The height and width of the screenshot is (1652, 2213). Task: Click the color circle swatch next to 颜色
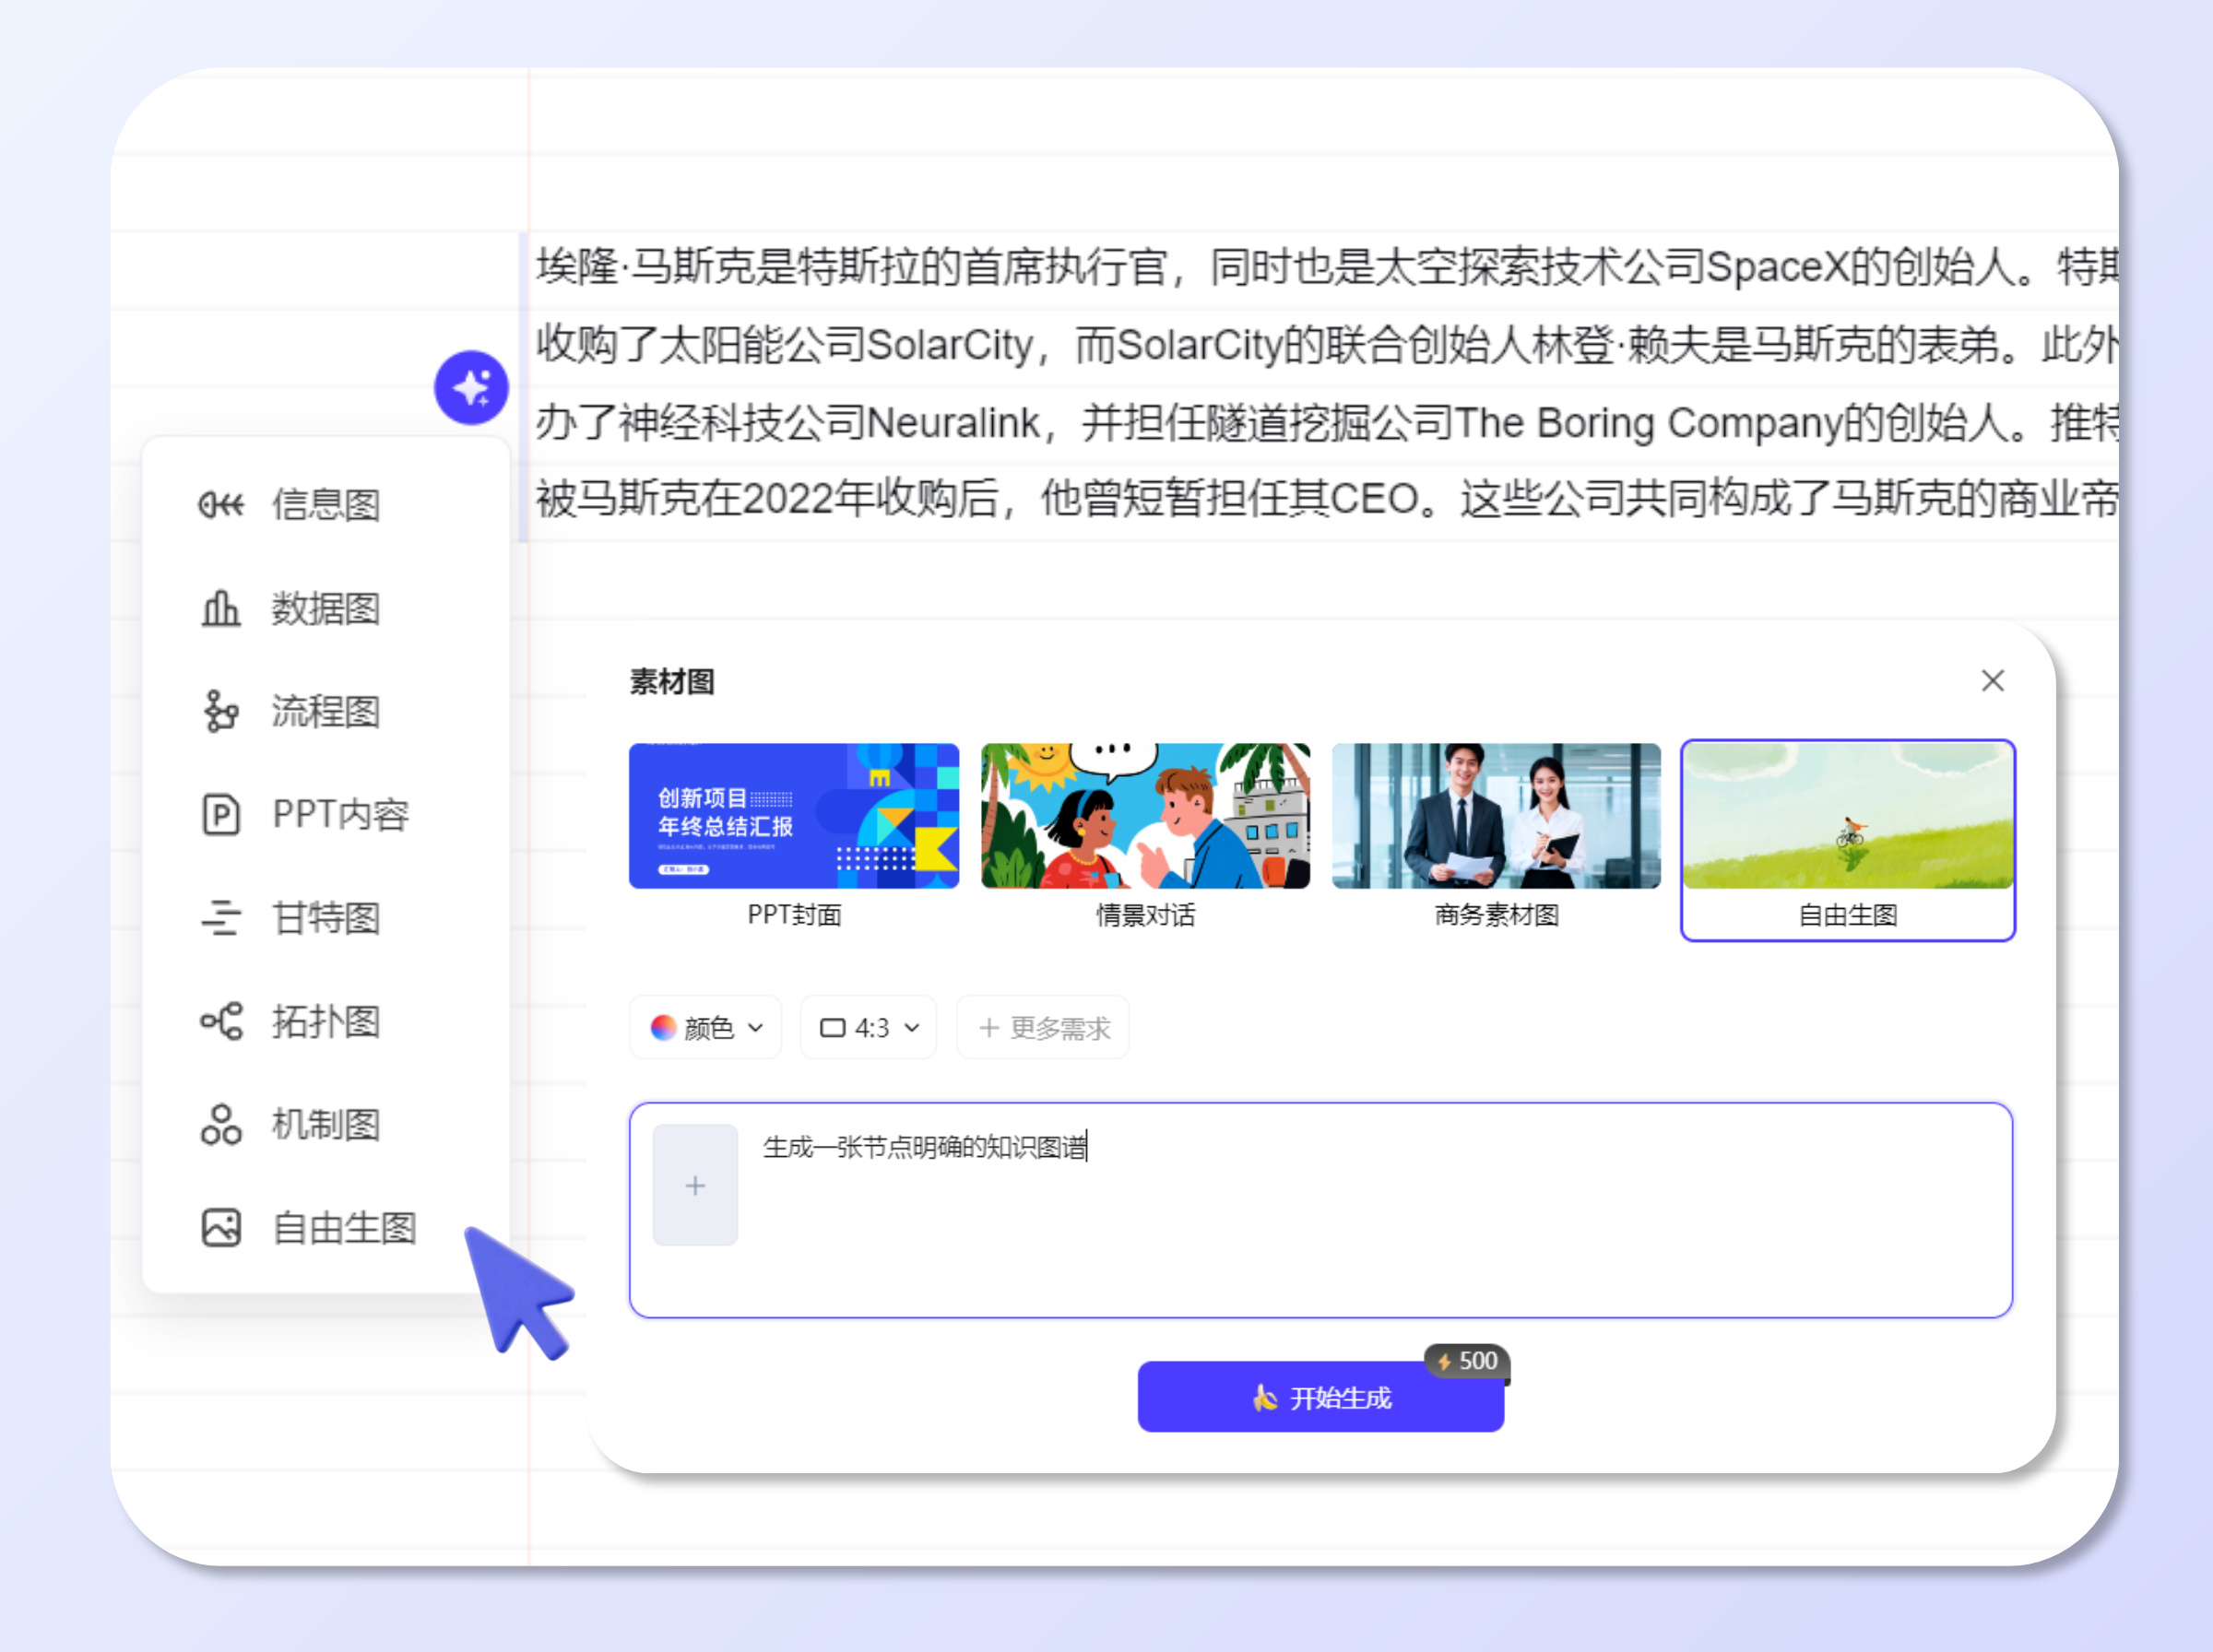pyautogui.click(x=665, y=1027)
